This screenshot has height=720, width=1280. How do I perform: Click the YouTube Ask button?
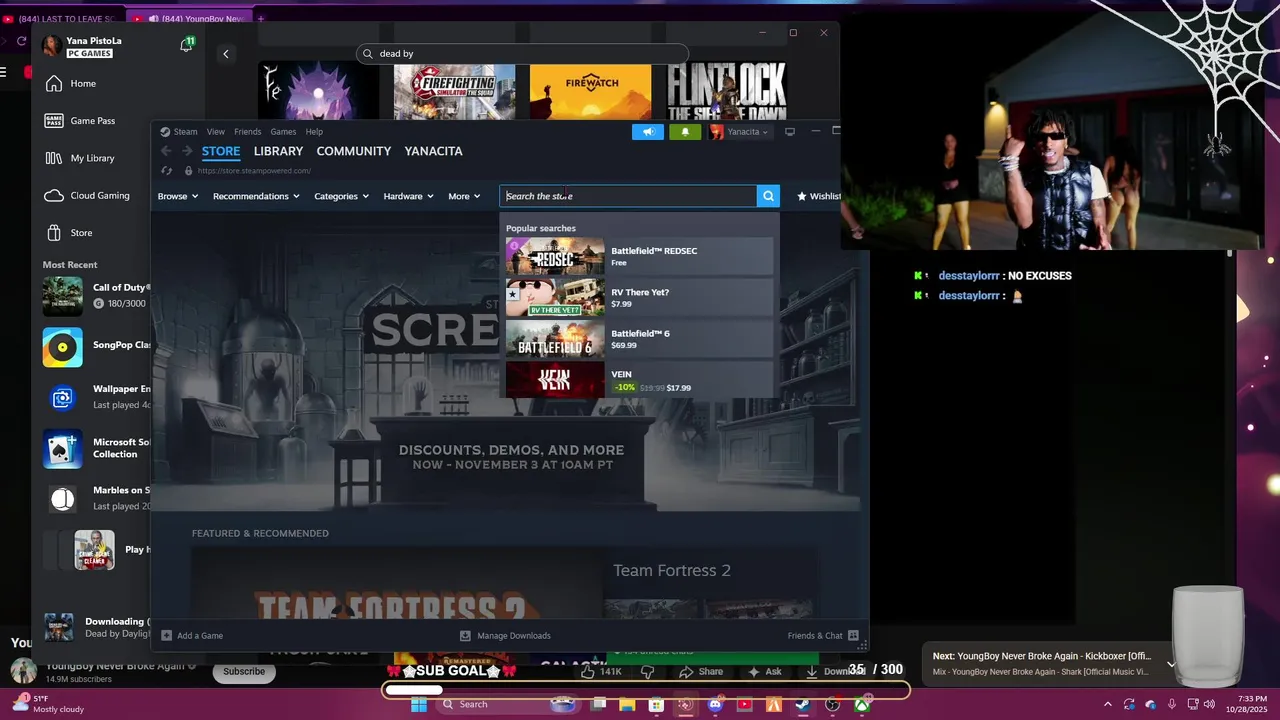click(763, 672)
